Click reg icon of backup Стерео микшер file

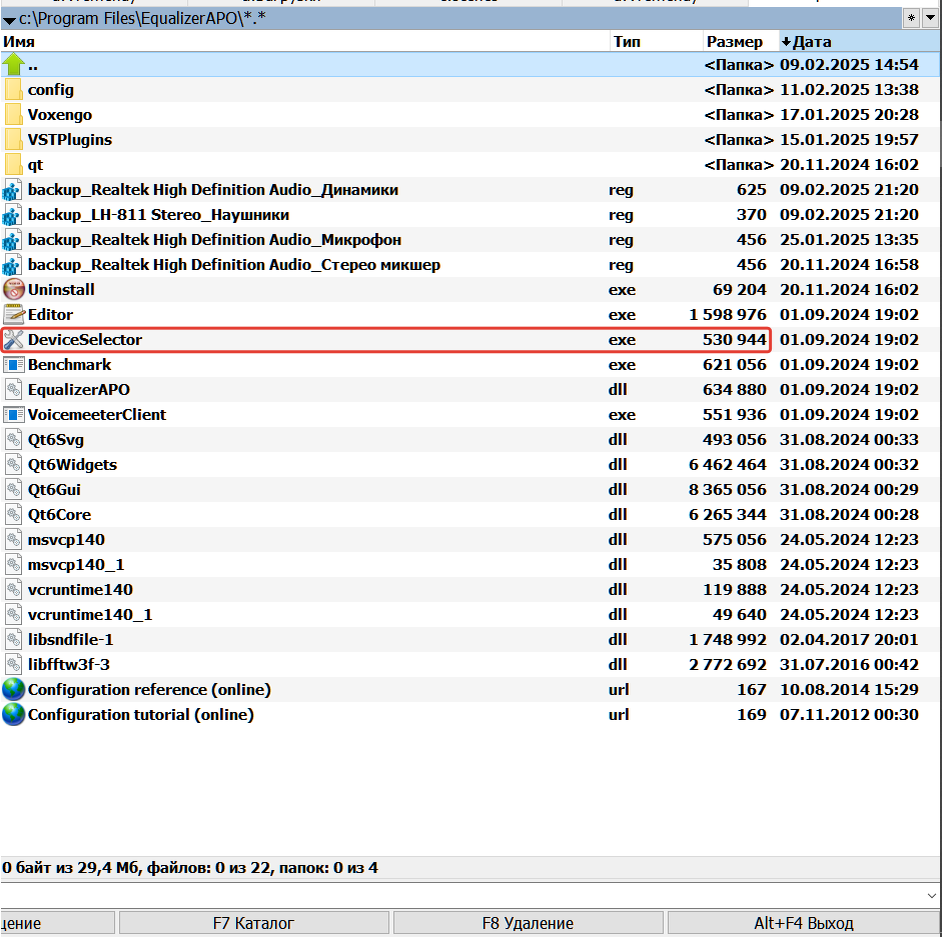click(x=12, y=265)
